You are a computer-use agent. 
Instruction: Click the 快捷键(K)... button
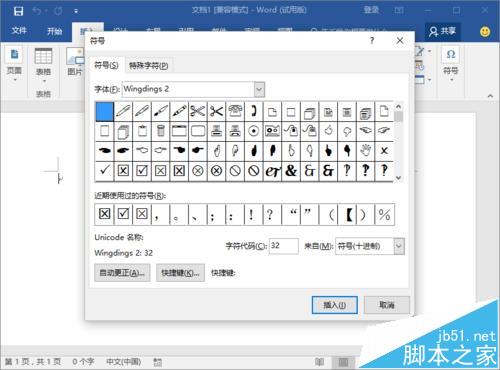pyautogui.click(x=180, y=273)
